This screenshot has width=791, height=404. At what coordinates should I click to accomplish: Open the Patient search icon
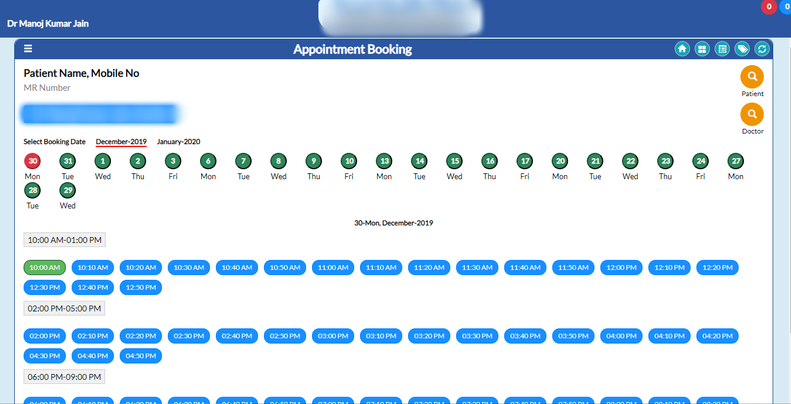point(752,77)
